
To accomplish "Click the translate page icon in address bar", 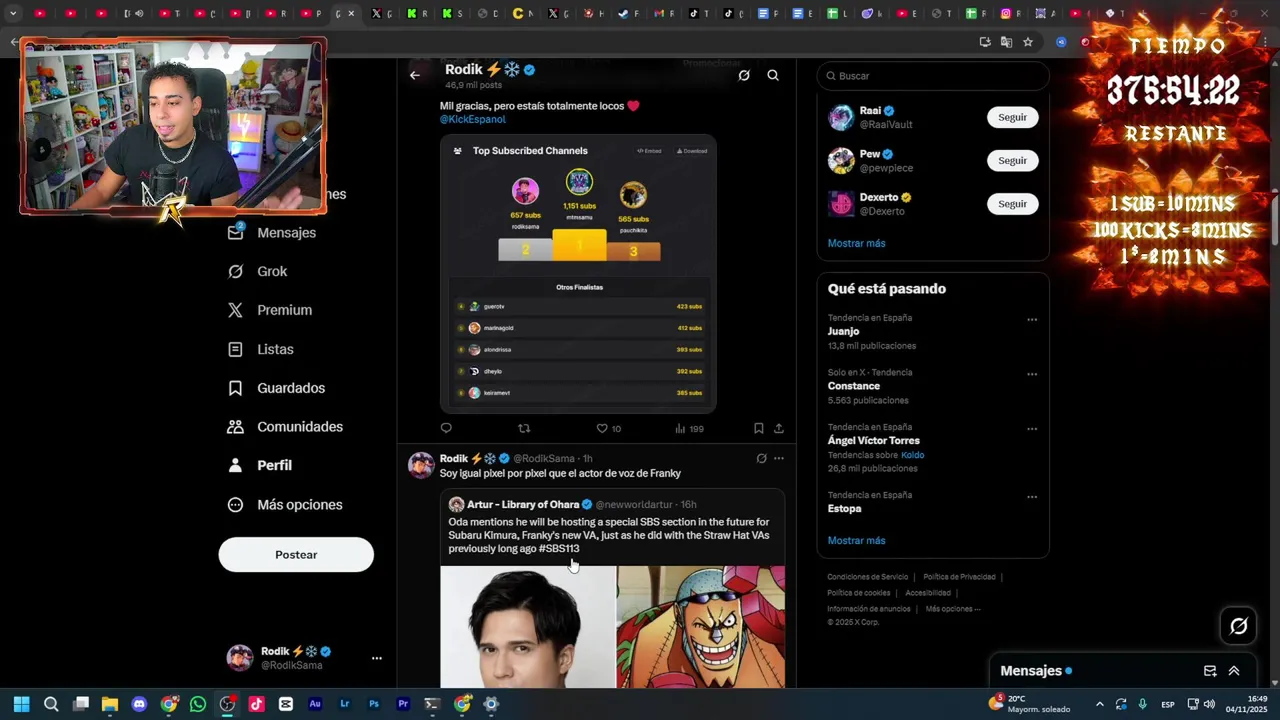I will pos(1006,42).
